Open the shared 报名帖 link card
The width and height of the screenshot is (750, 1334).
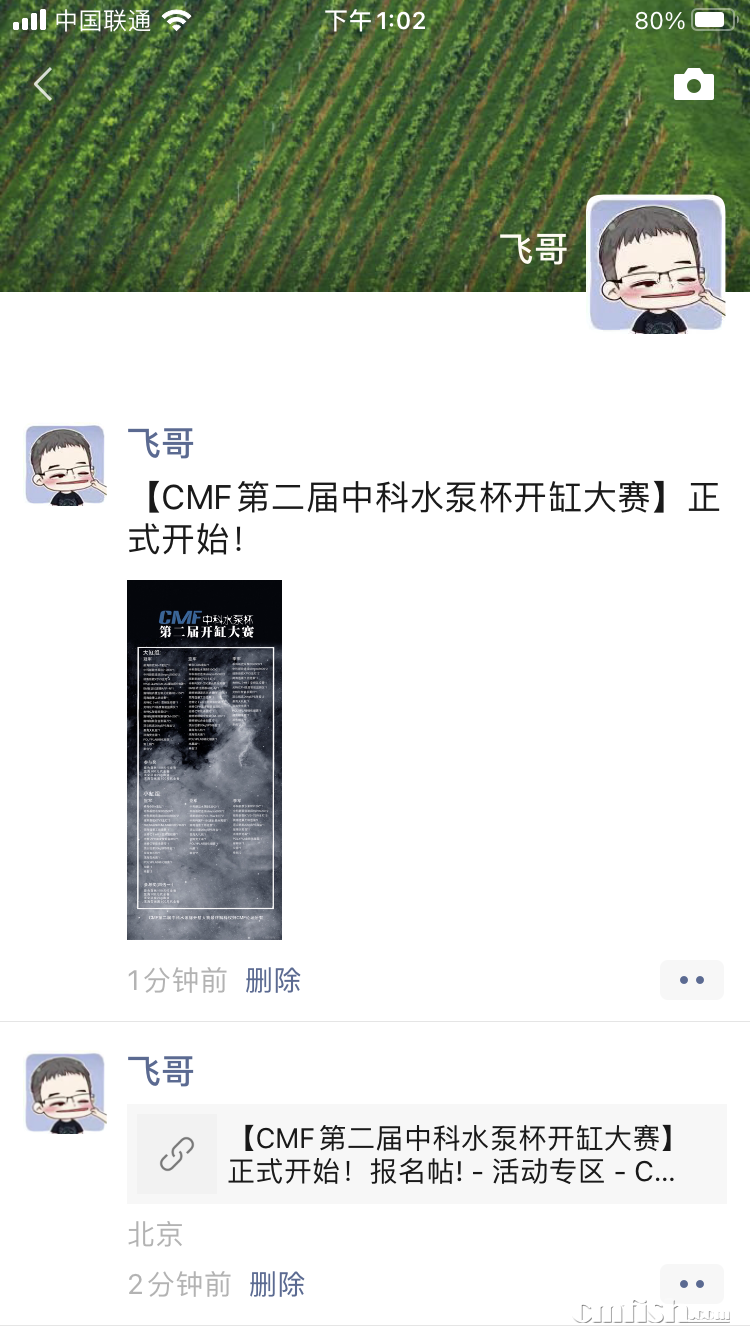427,1154
